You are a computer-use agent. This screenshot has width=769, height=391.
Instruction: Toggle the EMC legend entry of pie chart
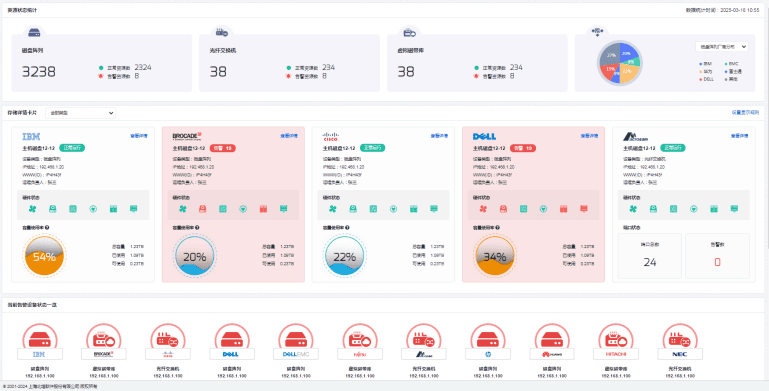click(731, 64)
